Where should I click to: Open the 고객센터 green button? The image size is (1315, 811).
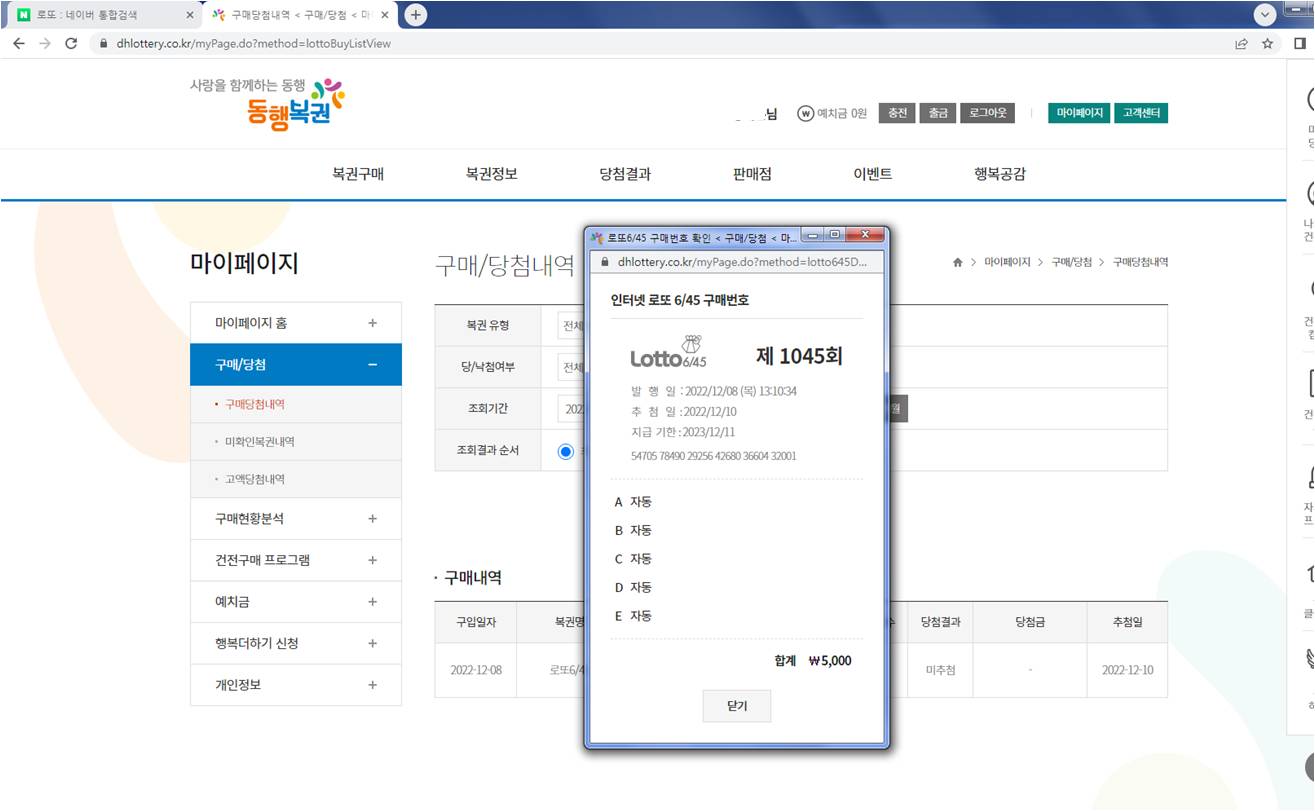[1140, 113]
